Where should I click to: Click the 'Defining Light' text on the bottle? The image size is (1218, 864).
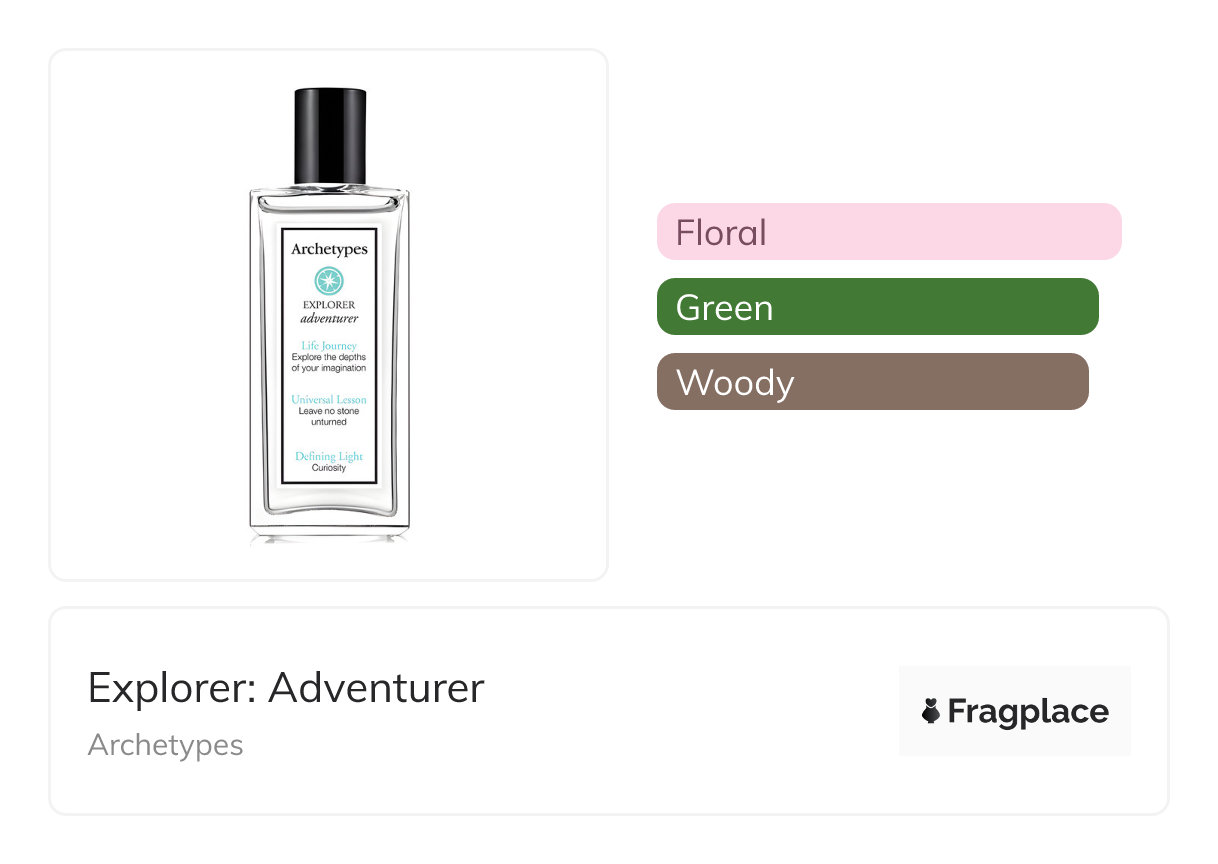(329, 456)
